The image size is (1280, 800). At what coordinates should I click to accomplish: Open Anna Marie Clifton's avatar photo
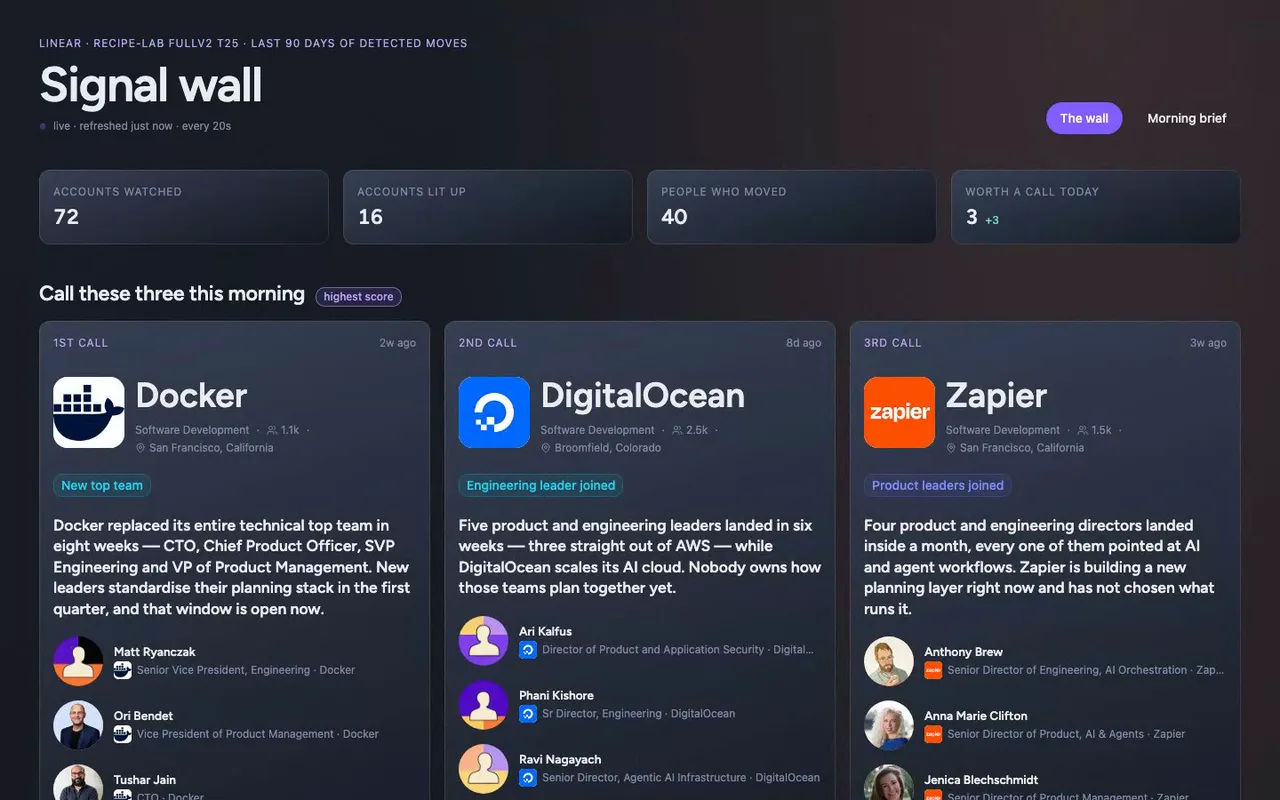[889, 725]
